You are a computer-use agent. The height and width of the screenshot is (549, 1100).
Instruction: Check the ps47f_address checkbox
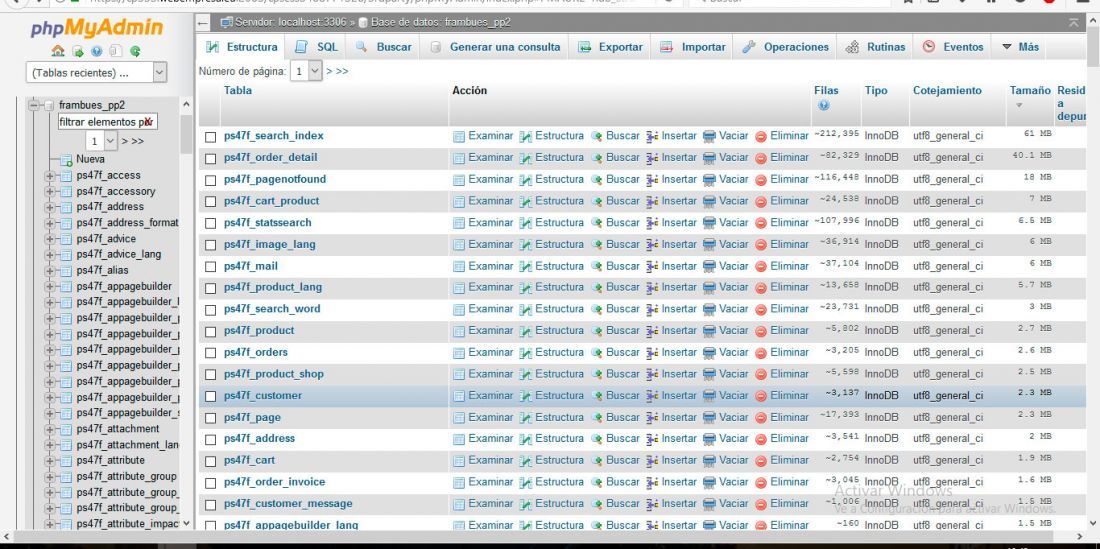(210, 440)
